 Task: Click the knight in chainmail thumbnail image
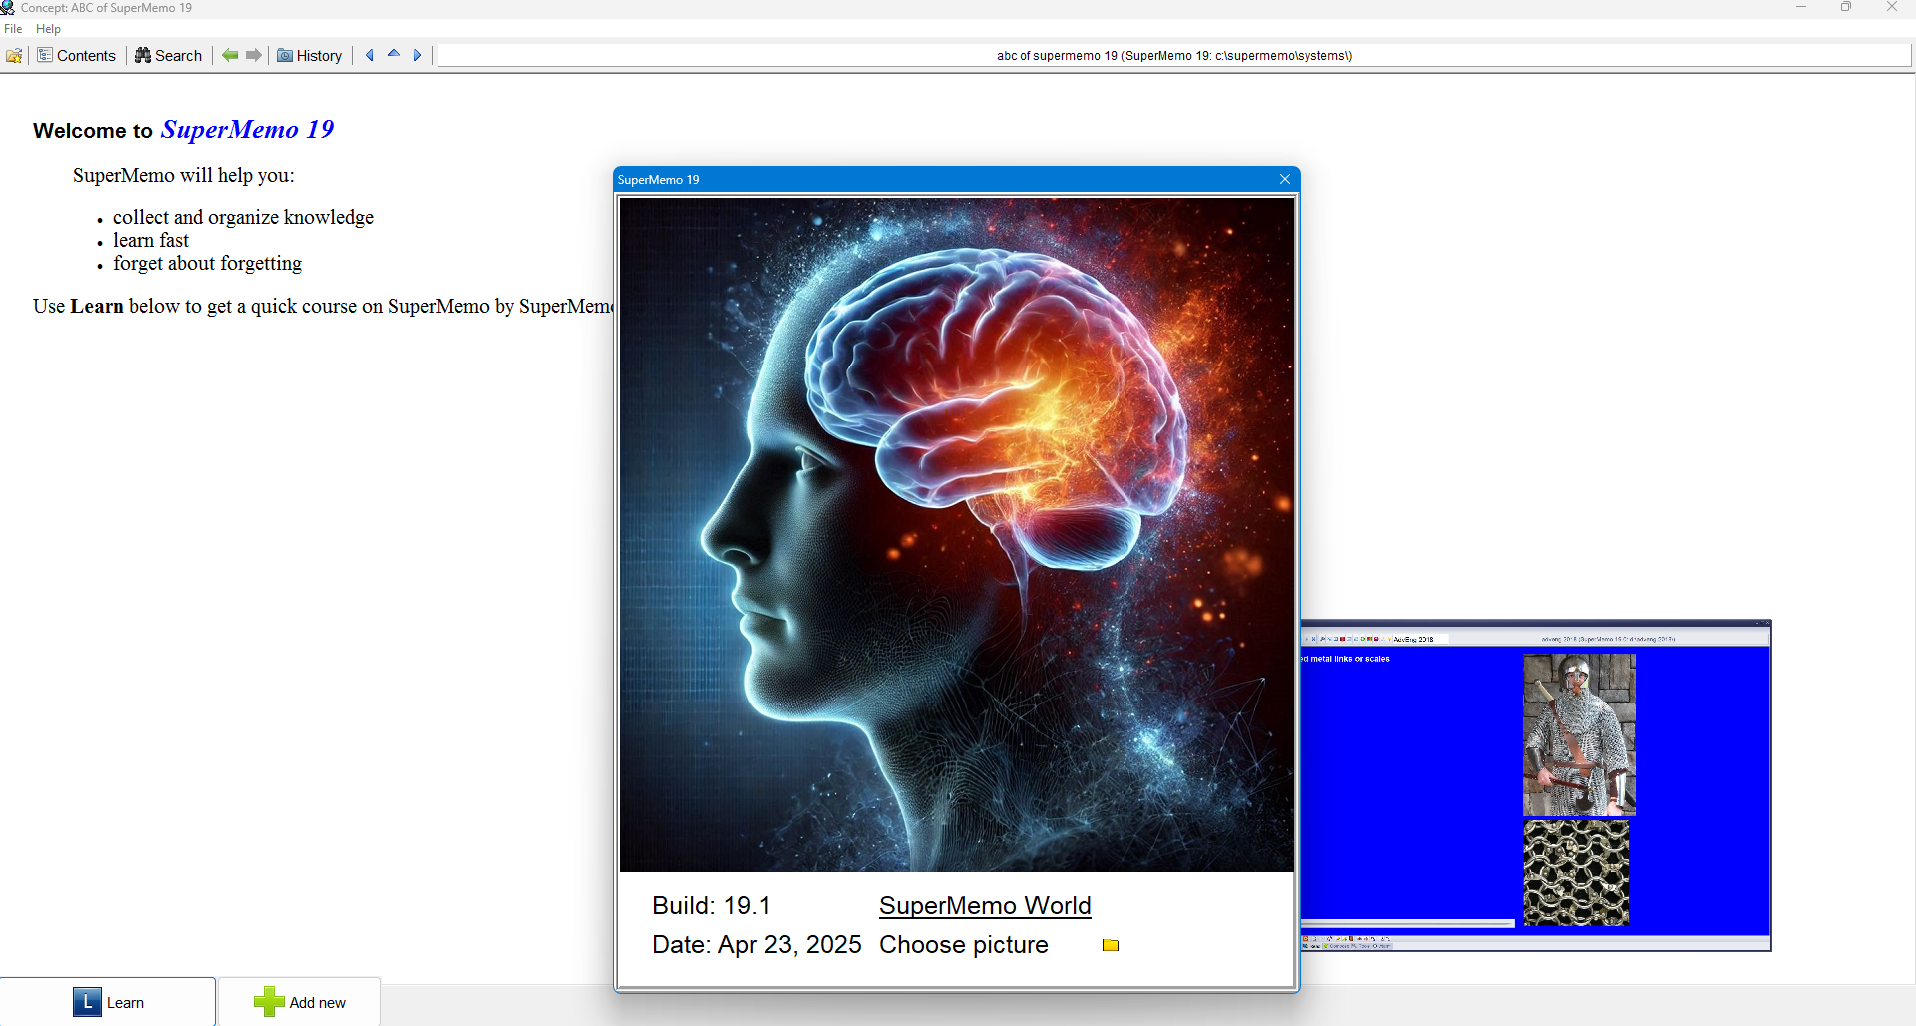pos(1579,735)
